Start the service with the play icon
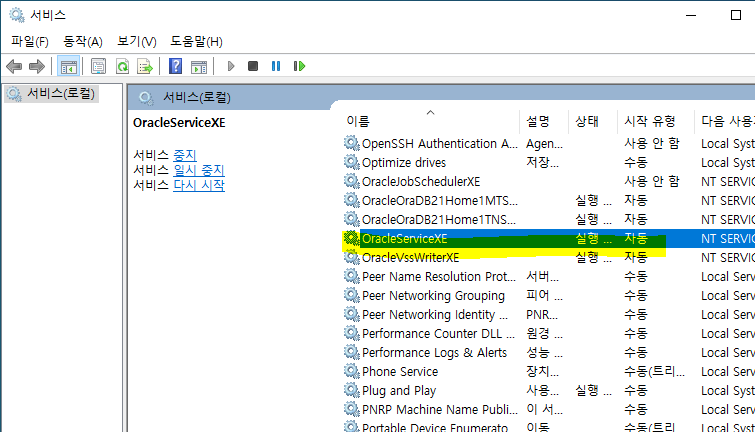This screenshot has width=755, height=432. pyautogui.click(x=231, y=66)
